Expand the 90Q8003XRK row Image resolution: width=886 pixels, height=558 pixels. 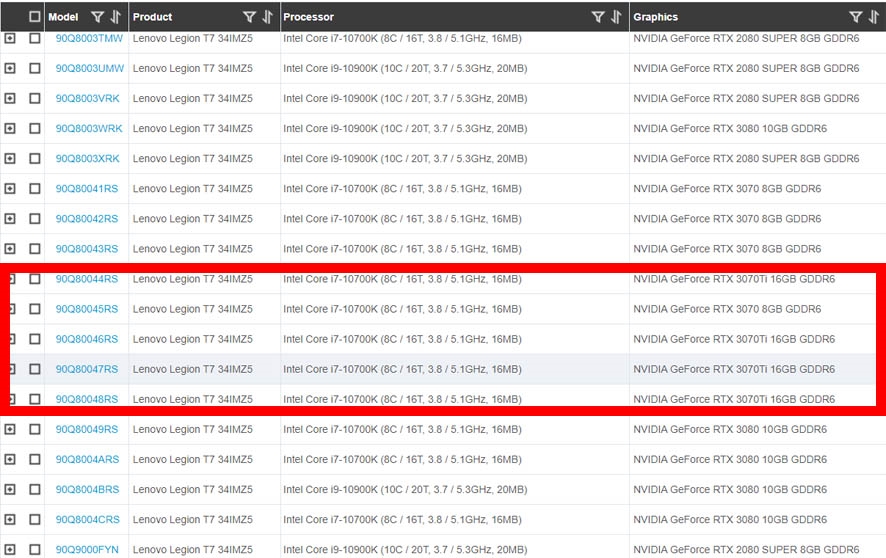point(10,158)
